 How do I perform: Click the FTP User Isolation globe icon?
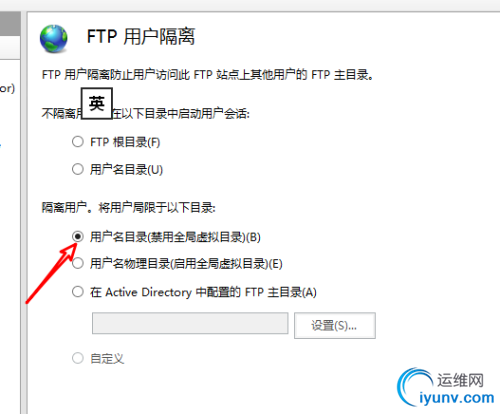tap(54, 39)
